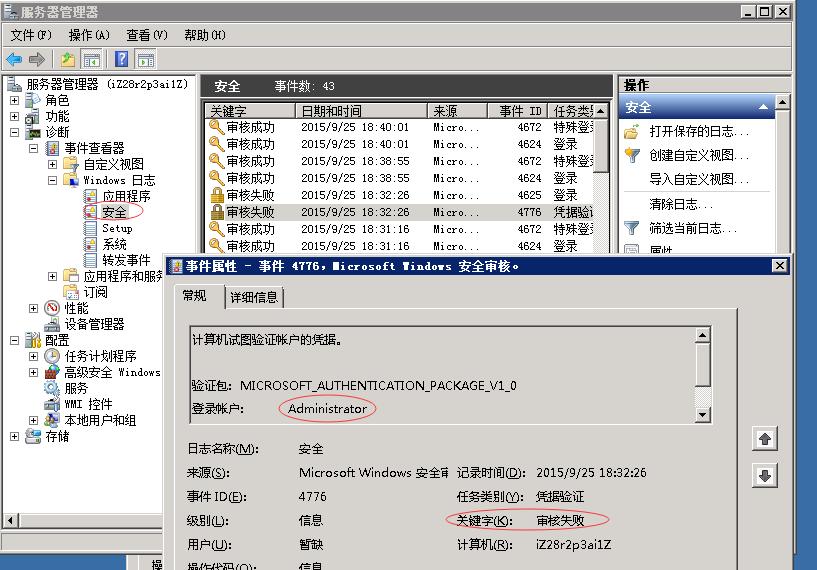Expand the 角色 tree node
Viewport: 817px width, 570px height.
coord(15,100)
